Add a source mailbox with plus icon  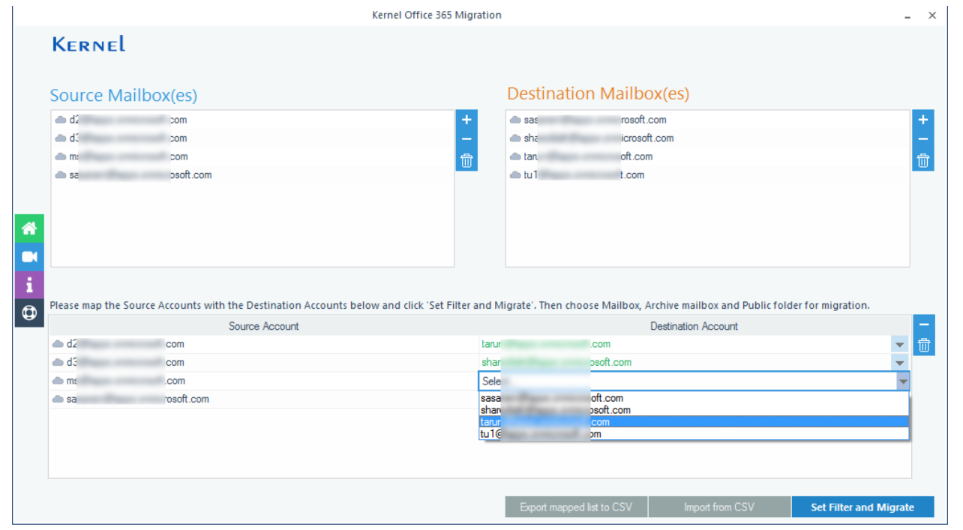467,120
